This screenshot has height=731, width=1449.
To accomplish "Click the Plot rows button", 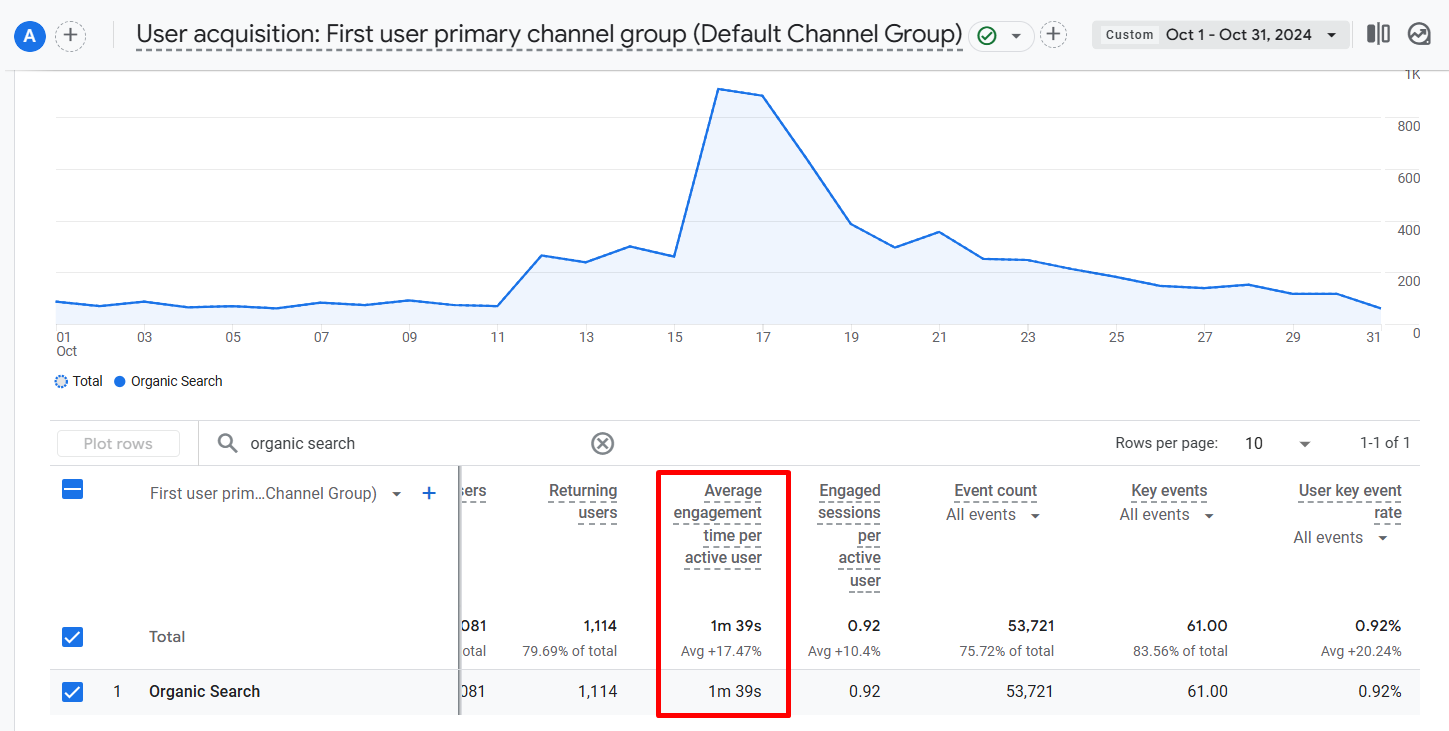I will (118, 443).
